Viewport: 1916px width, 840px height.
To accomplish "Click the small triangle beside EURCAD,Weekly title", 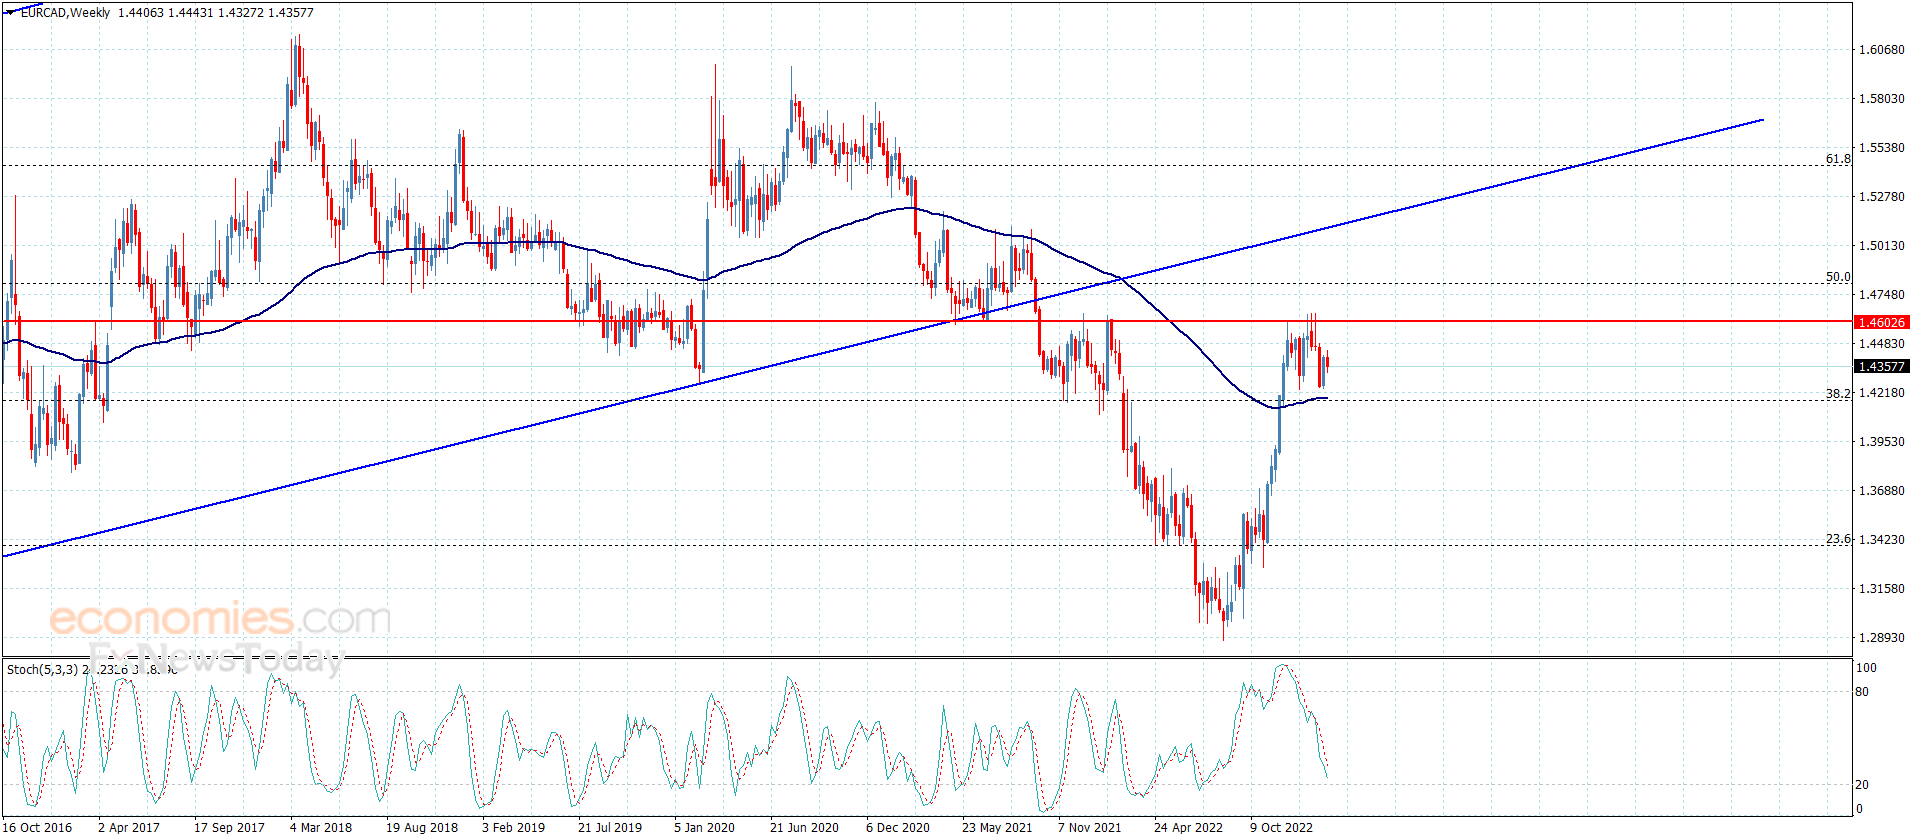I will 11,13.
